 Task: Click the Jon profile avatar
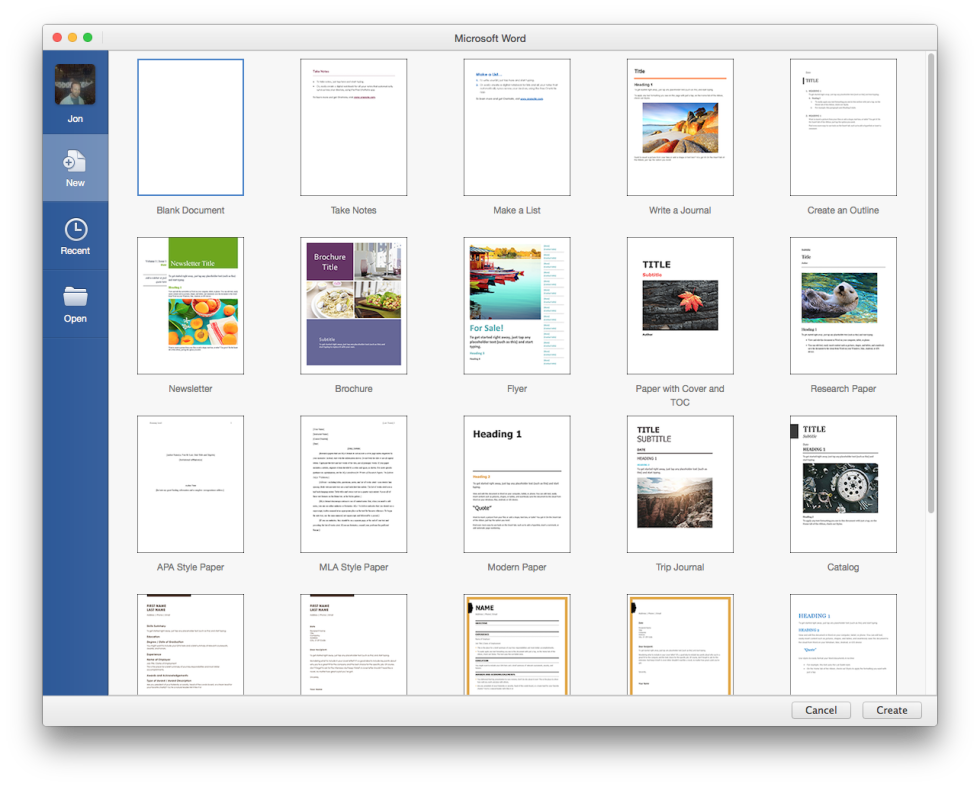point(75,84)
